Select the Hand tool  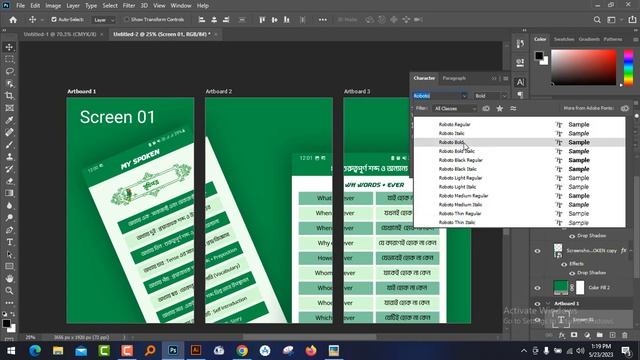click(9, 279)
